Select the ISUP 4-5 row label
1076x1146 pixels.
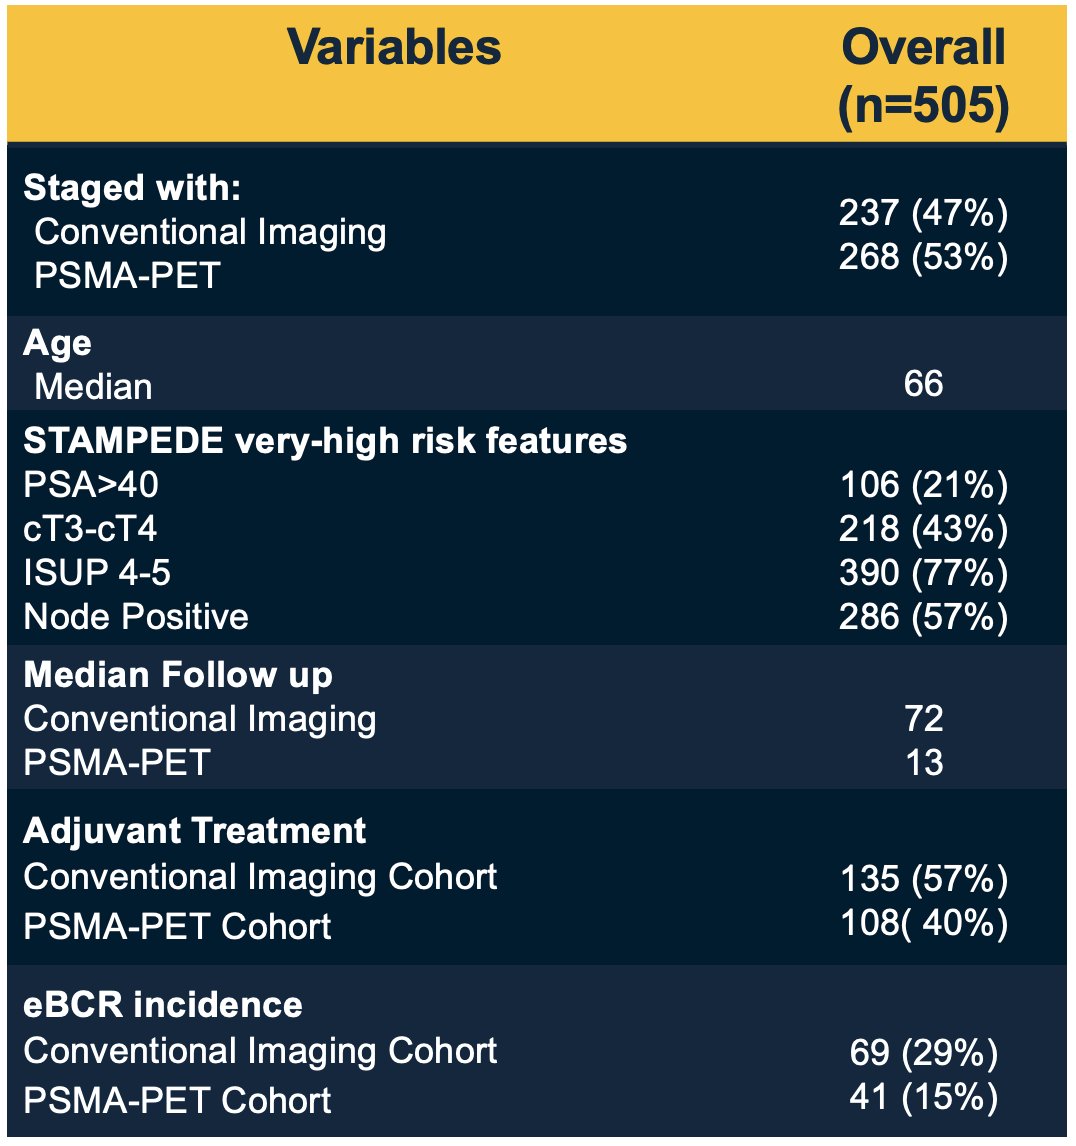pyautogui.click(x=96, y=572)
